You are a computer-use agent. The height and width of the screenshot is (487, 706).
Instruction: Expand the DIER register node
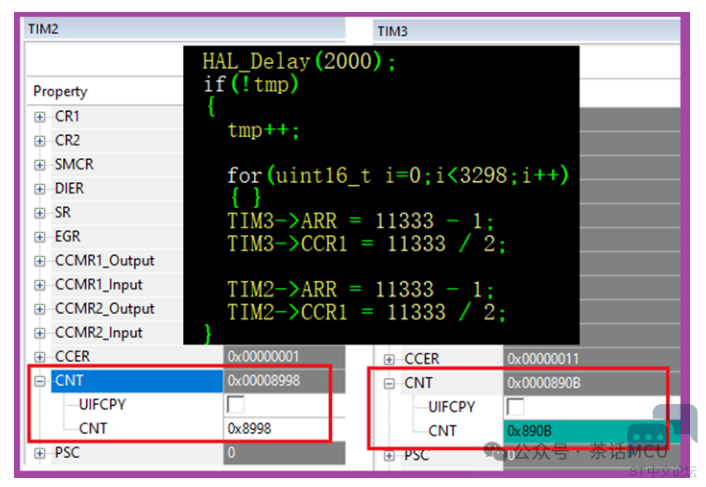point(40,189)
